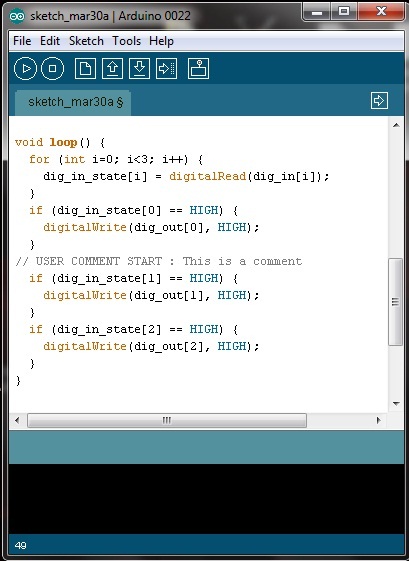Open the Edit menu
409x561 pixels.
(50, 41)
